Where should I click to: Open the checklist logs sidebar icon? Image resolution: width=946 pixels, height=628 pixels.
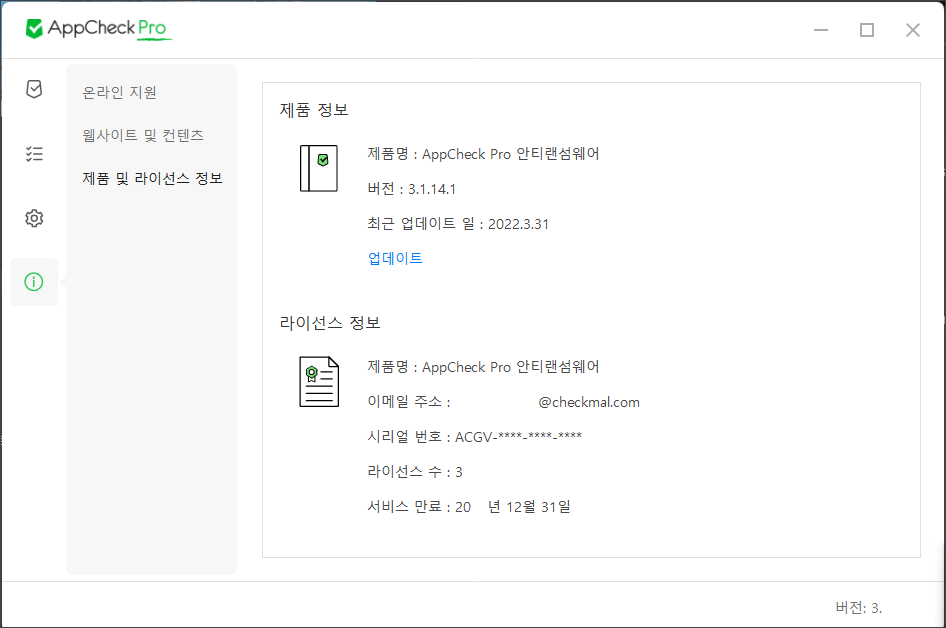click(x=34, y=154)
